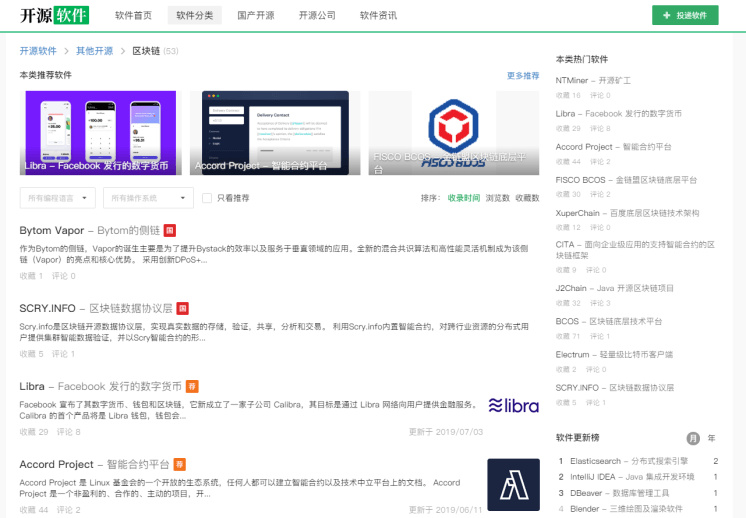Viewport: 746px width, 518px height.
Task: Go to 其他开源 breadcrumb link
Action: coord(95,51)
